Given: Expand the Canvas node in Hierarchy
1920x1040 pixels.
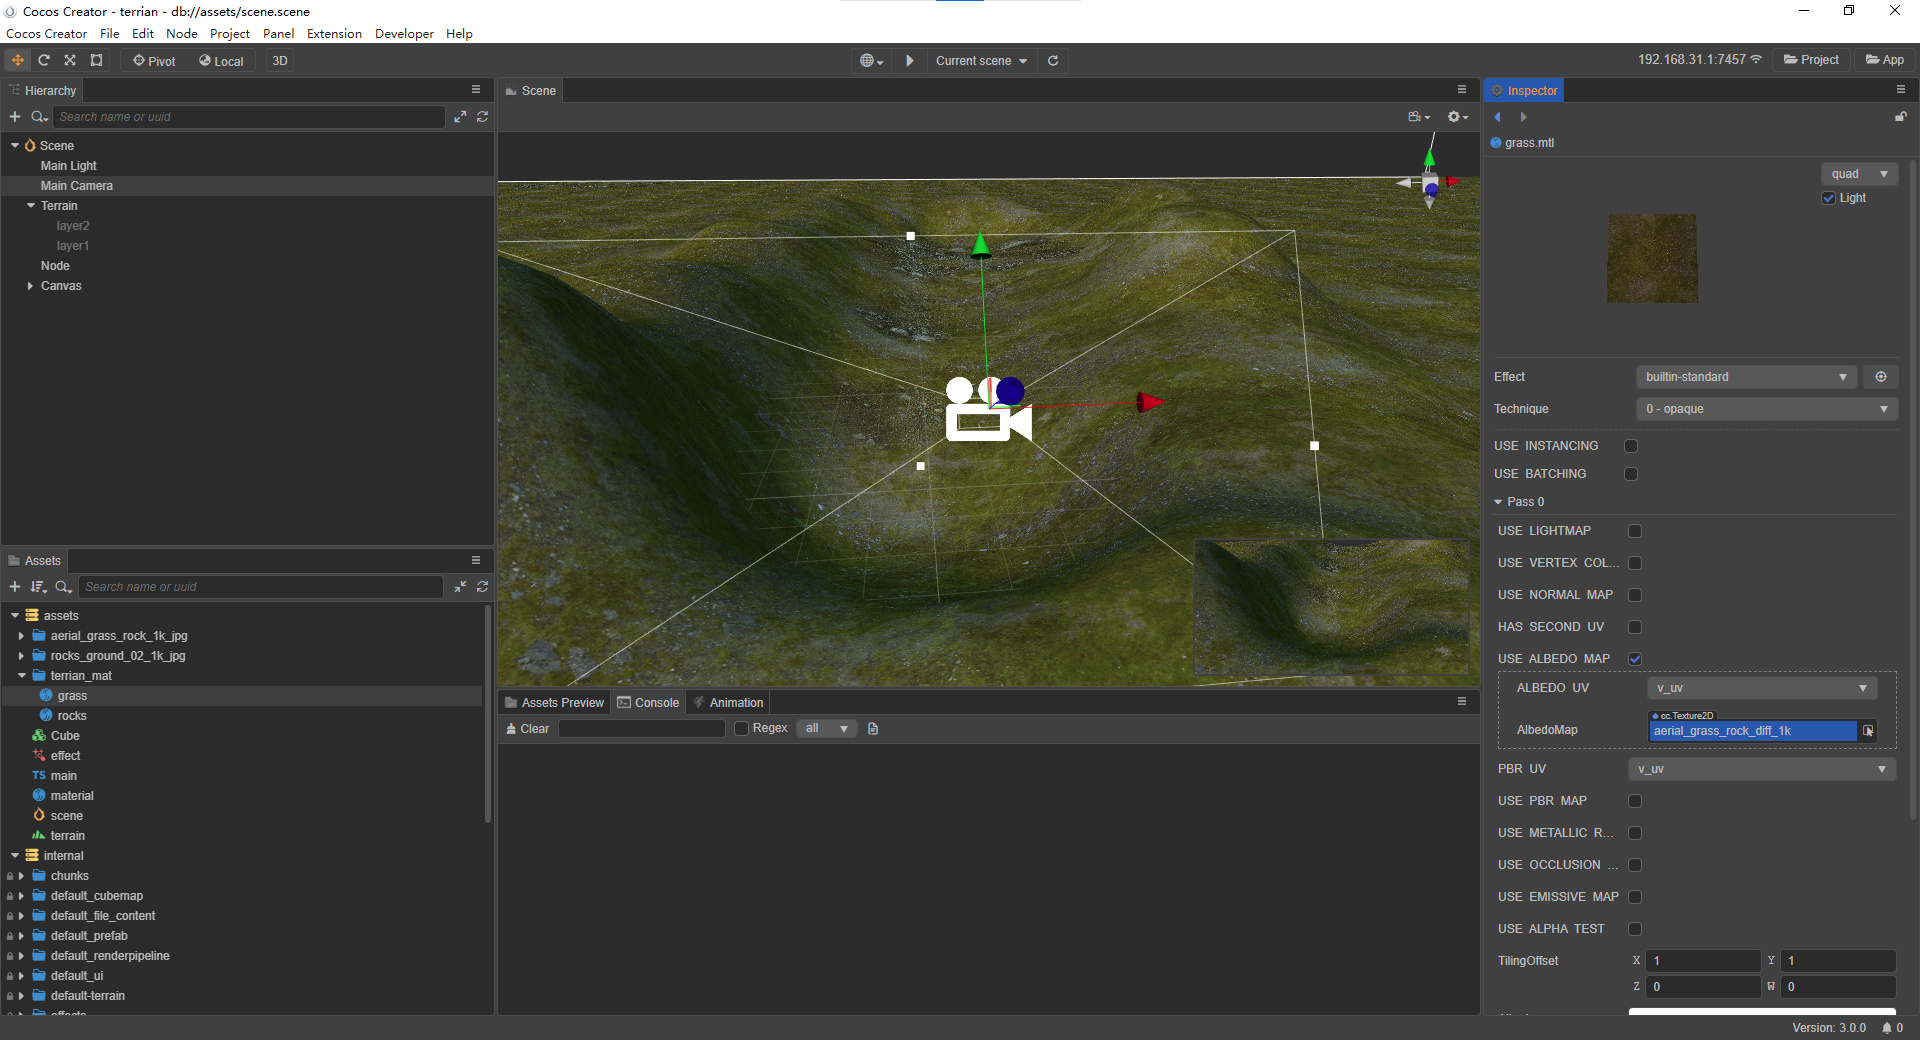Looking at the screenshot, I should tap(31, 286).
